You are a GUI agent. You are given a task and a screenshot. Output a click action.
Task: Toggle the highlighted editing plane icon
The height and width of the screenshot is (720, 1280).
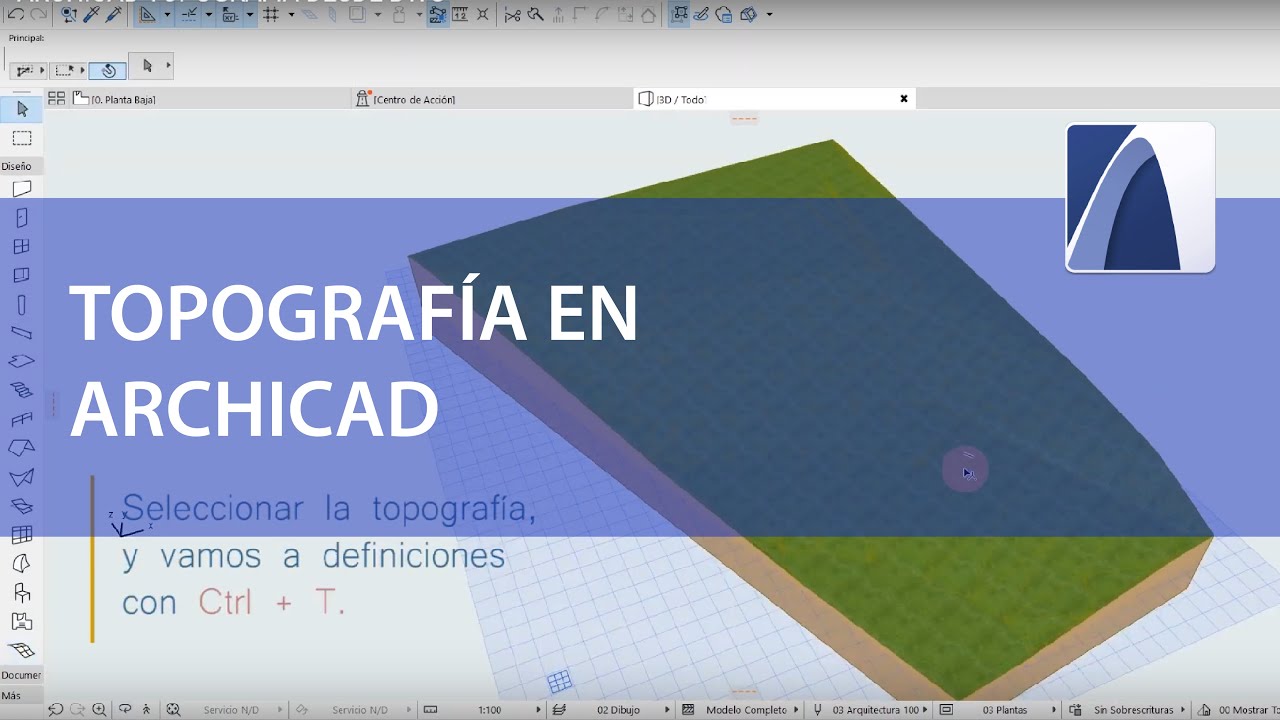coord(680,14)
